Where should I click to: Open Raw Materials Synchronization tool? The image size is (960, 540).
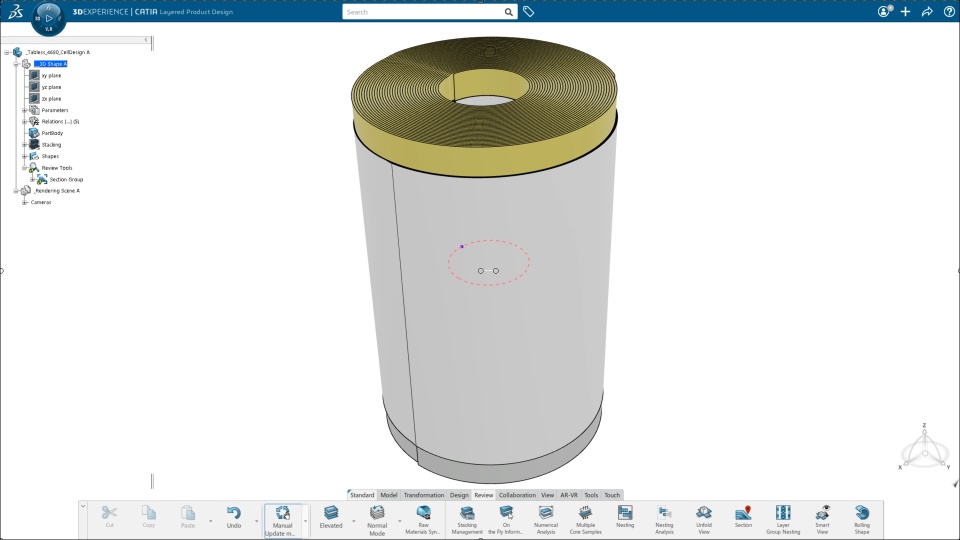tap(423, 520)
